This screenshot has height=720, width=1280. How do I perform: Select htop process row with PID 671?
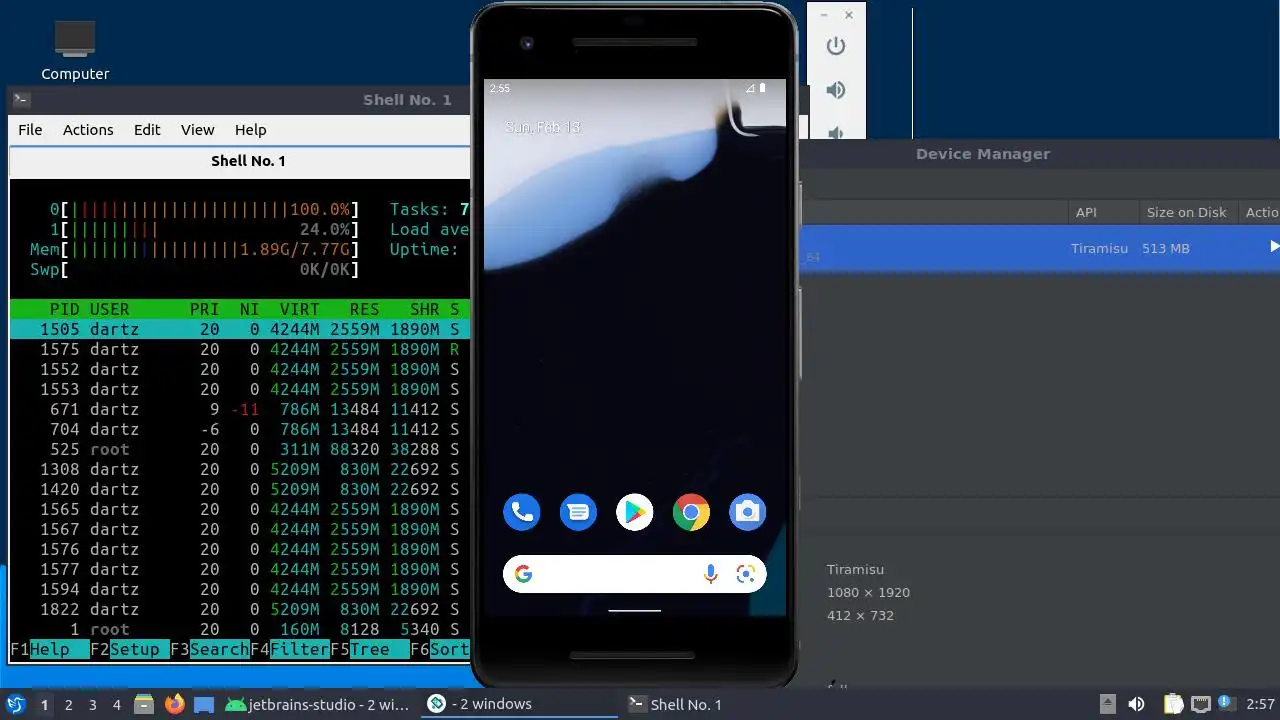(240, 409)
